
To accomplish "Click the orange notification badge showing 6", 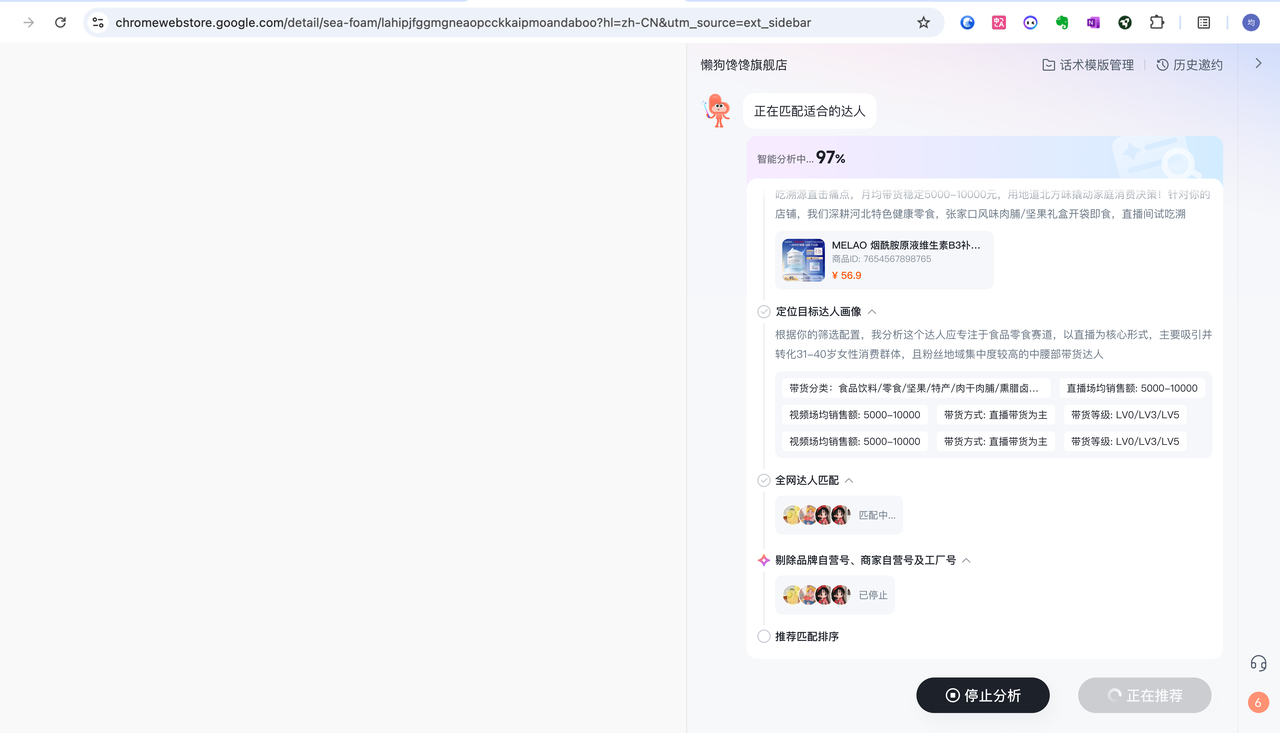I will [1258, 702].
